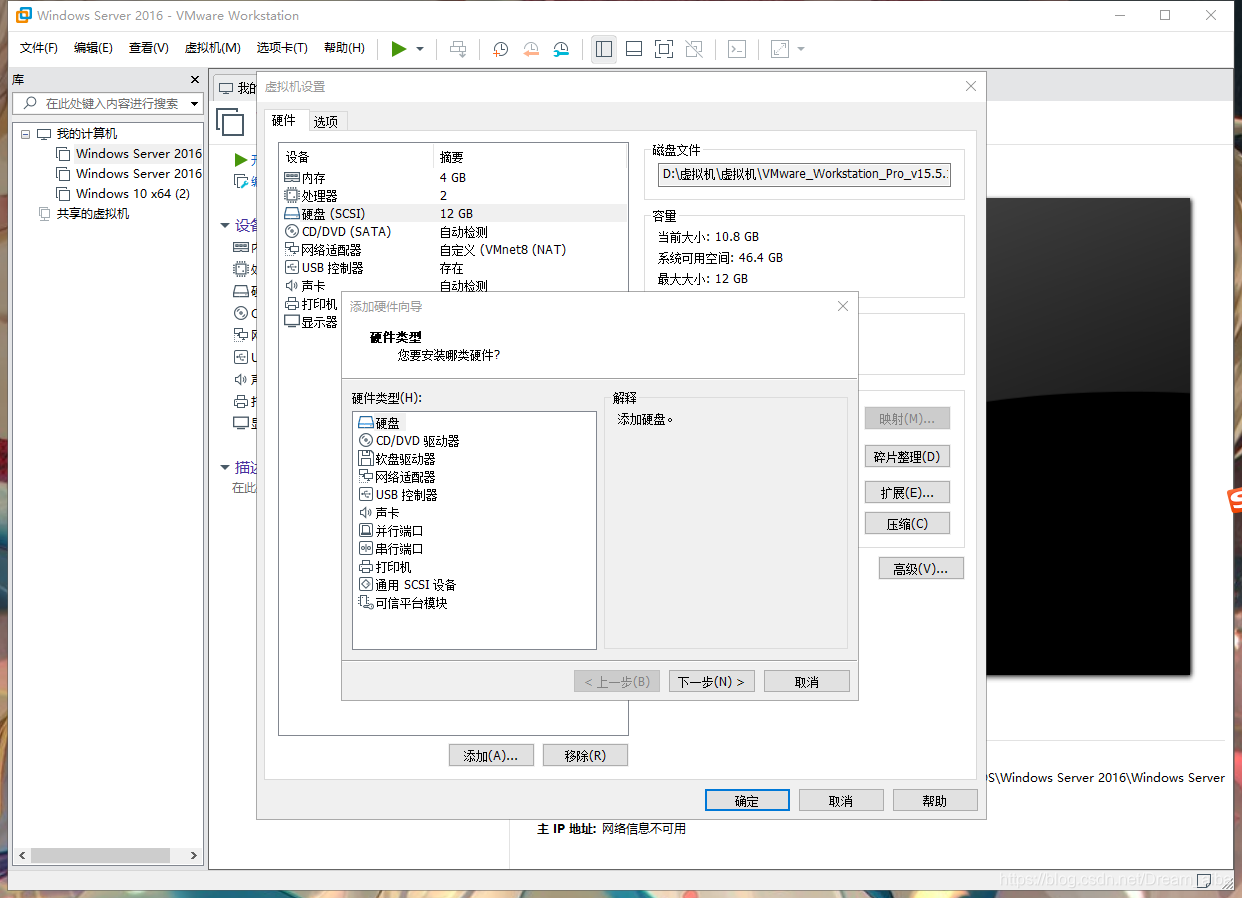Select 内存 in settings device list
The image size is (1242, 898).
(x=455, y=178)
